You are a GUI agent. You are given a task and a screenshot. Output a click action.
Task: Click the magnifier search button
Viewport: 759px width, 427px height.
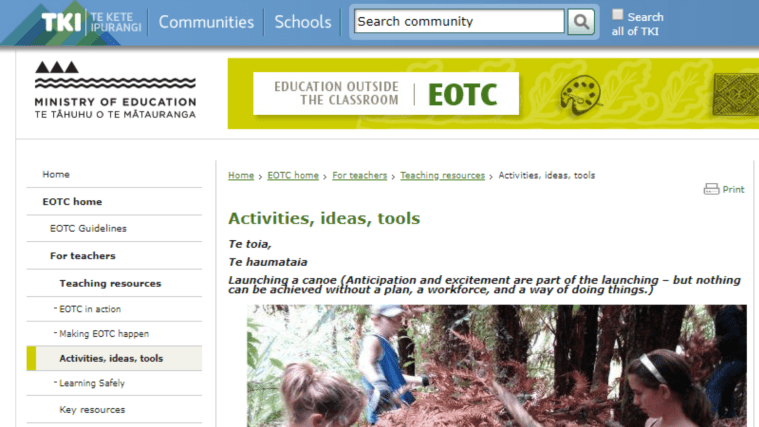[x=581, y=22]
